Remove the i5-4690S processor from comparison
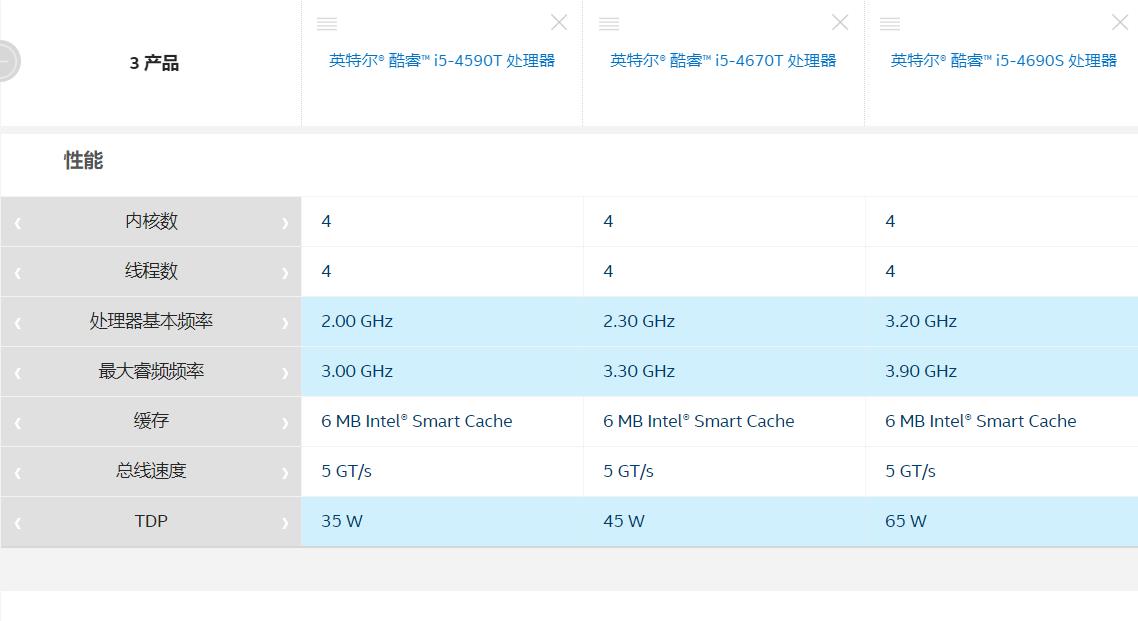This screenshot has height=621, width=1138. pyautogui.click(x=1122, y=22)
